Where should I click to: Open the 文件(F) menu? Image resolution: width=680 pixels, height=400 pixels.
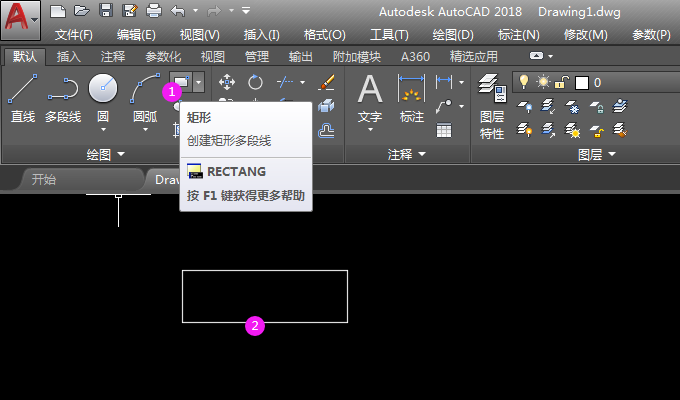[x=74, y=35]
